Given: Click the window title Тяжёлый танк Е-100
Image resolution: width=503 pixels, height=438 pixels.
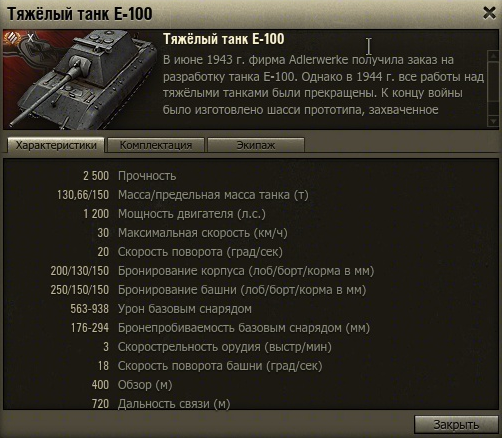Looking at the screenshot, I should click(80, 14).
